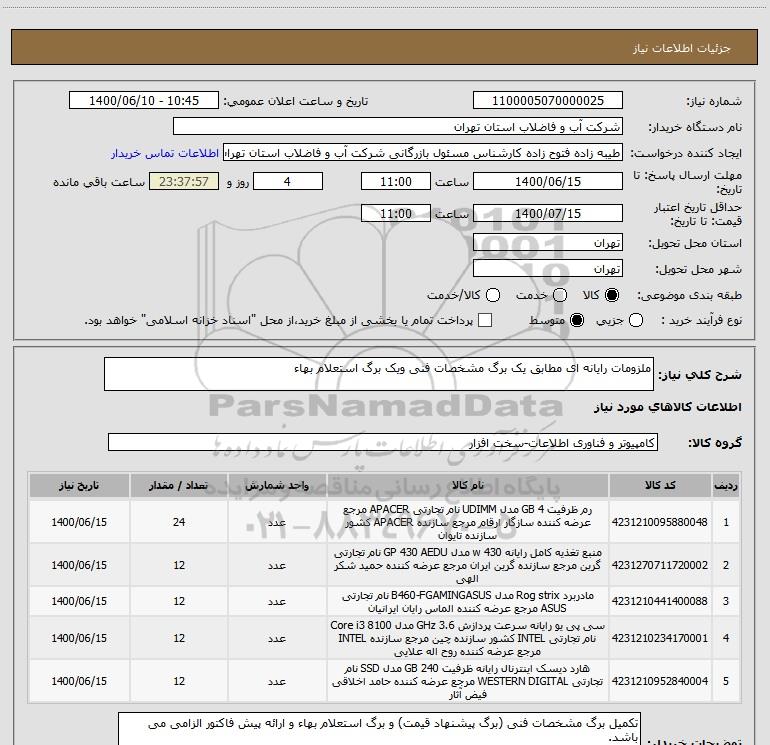
Task: Open اطلاعات تماس خریدار link
Action: tap(165, 153)
